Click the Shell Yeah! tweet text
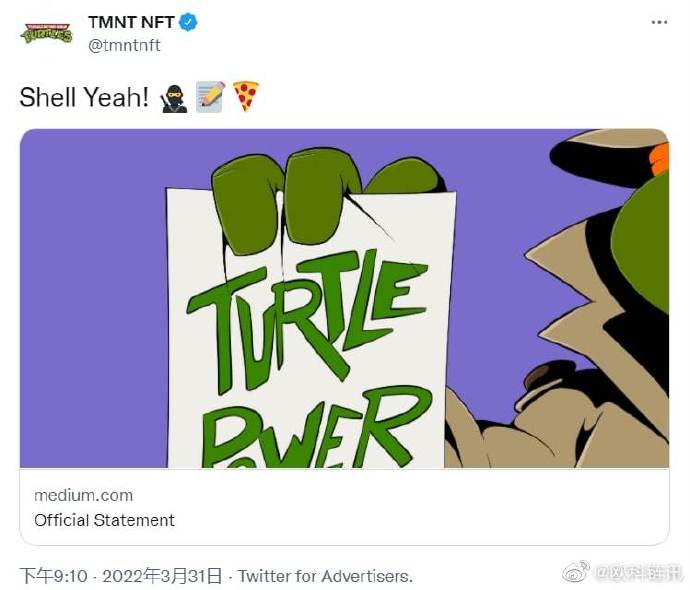This screenshot has height=590, width=690. 84,97
